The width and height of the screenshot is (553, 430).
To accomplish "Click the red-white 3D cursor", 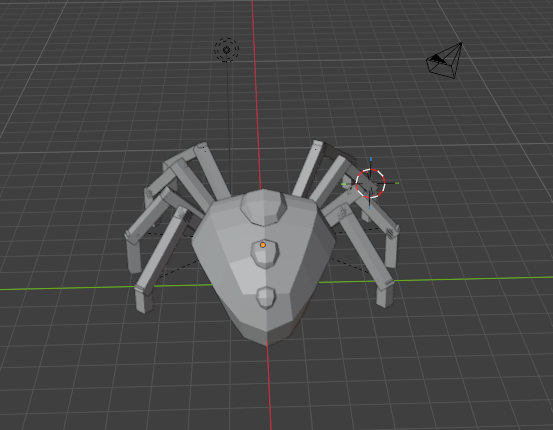I will pos(370,183).
